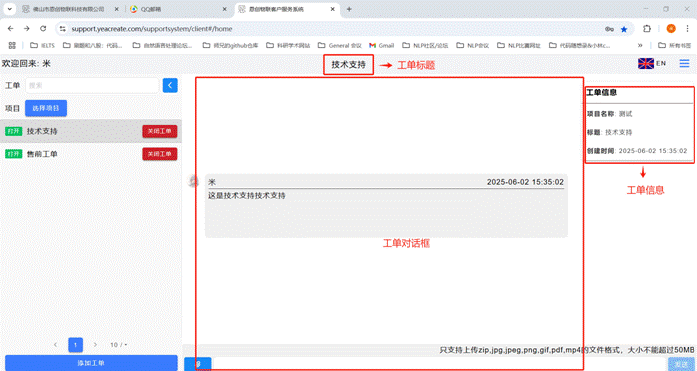The width and height of the screenshot is (697, 371).
Task: Open tab search dropdown arrow
Action: point(9,9)
